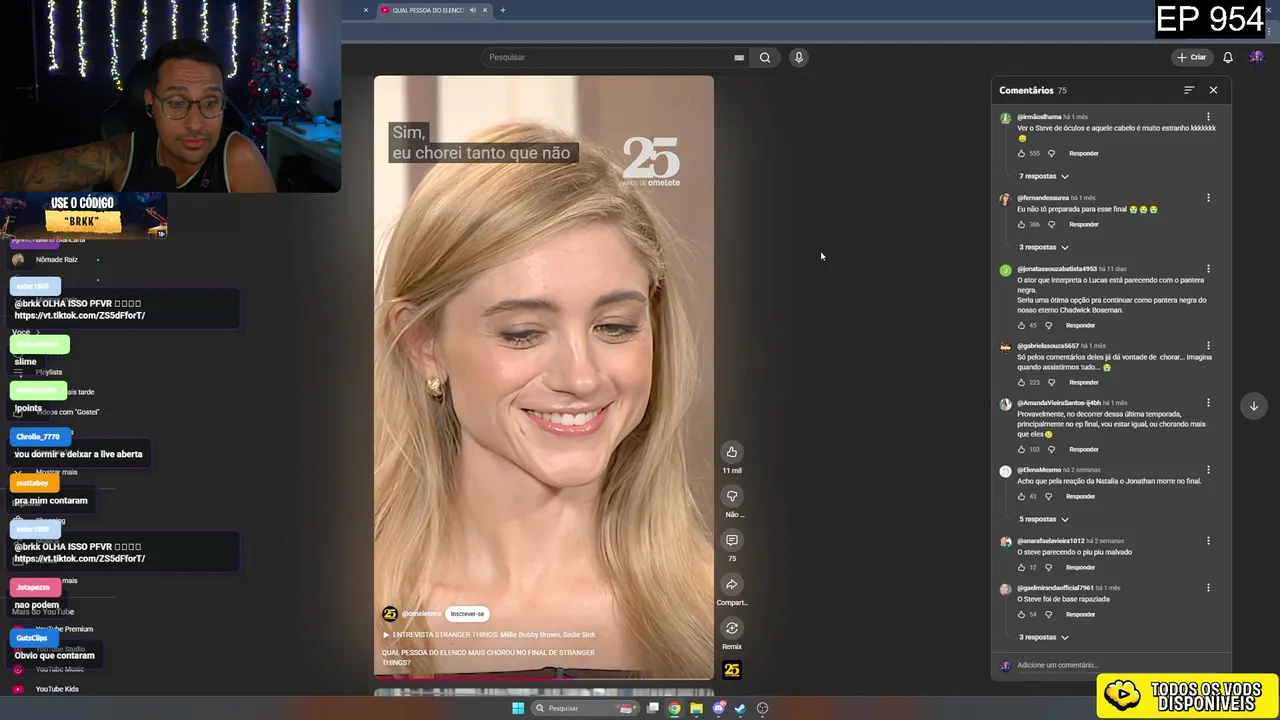Dislike the @gaelmirandaofficial7961 comment
This screenshot has width=1280, height=720.
(x=1048, y=614)
